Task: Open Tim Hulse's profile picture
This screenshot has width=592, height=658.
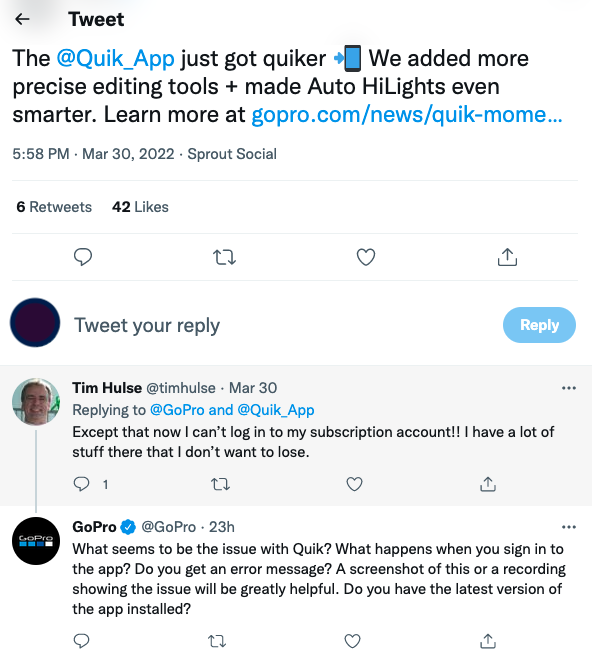Action: click(x=36, y=402)
